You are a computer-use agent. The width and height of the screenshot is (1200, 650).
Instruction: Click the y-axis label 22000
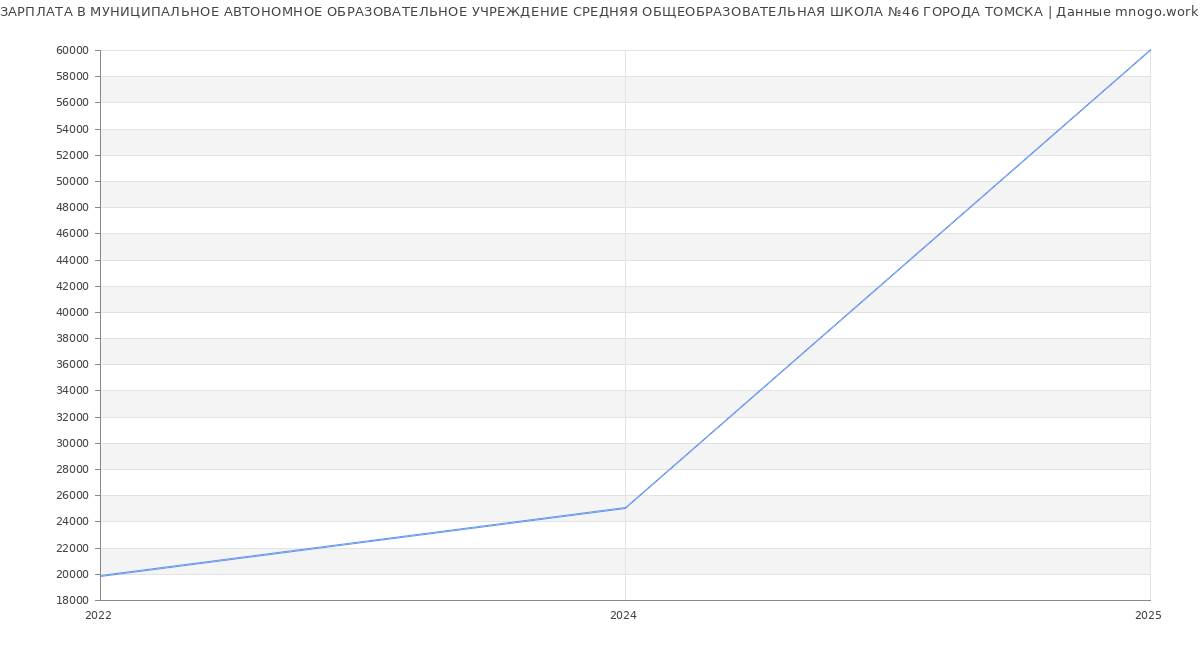tap(73, 548)
